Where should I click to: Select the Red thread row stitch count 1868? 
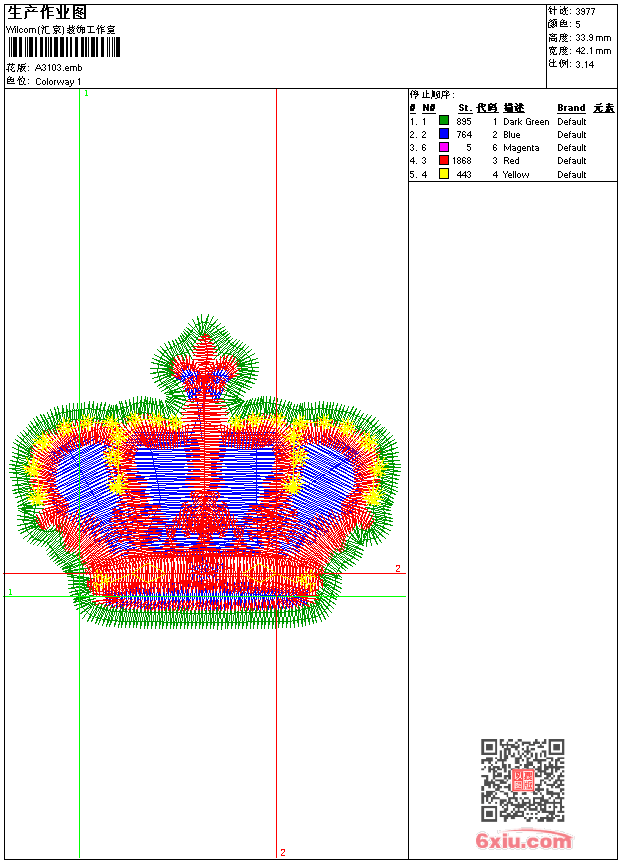coord(461,160)
